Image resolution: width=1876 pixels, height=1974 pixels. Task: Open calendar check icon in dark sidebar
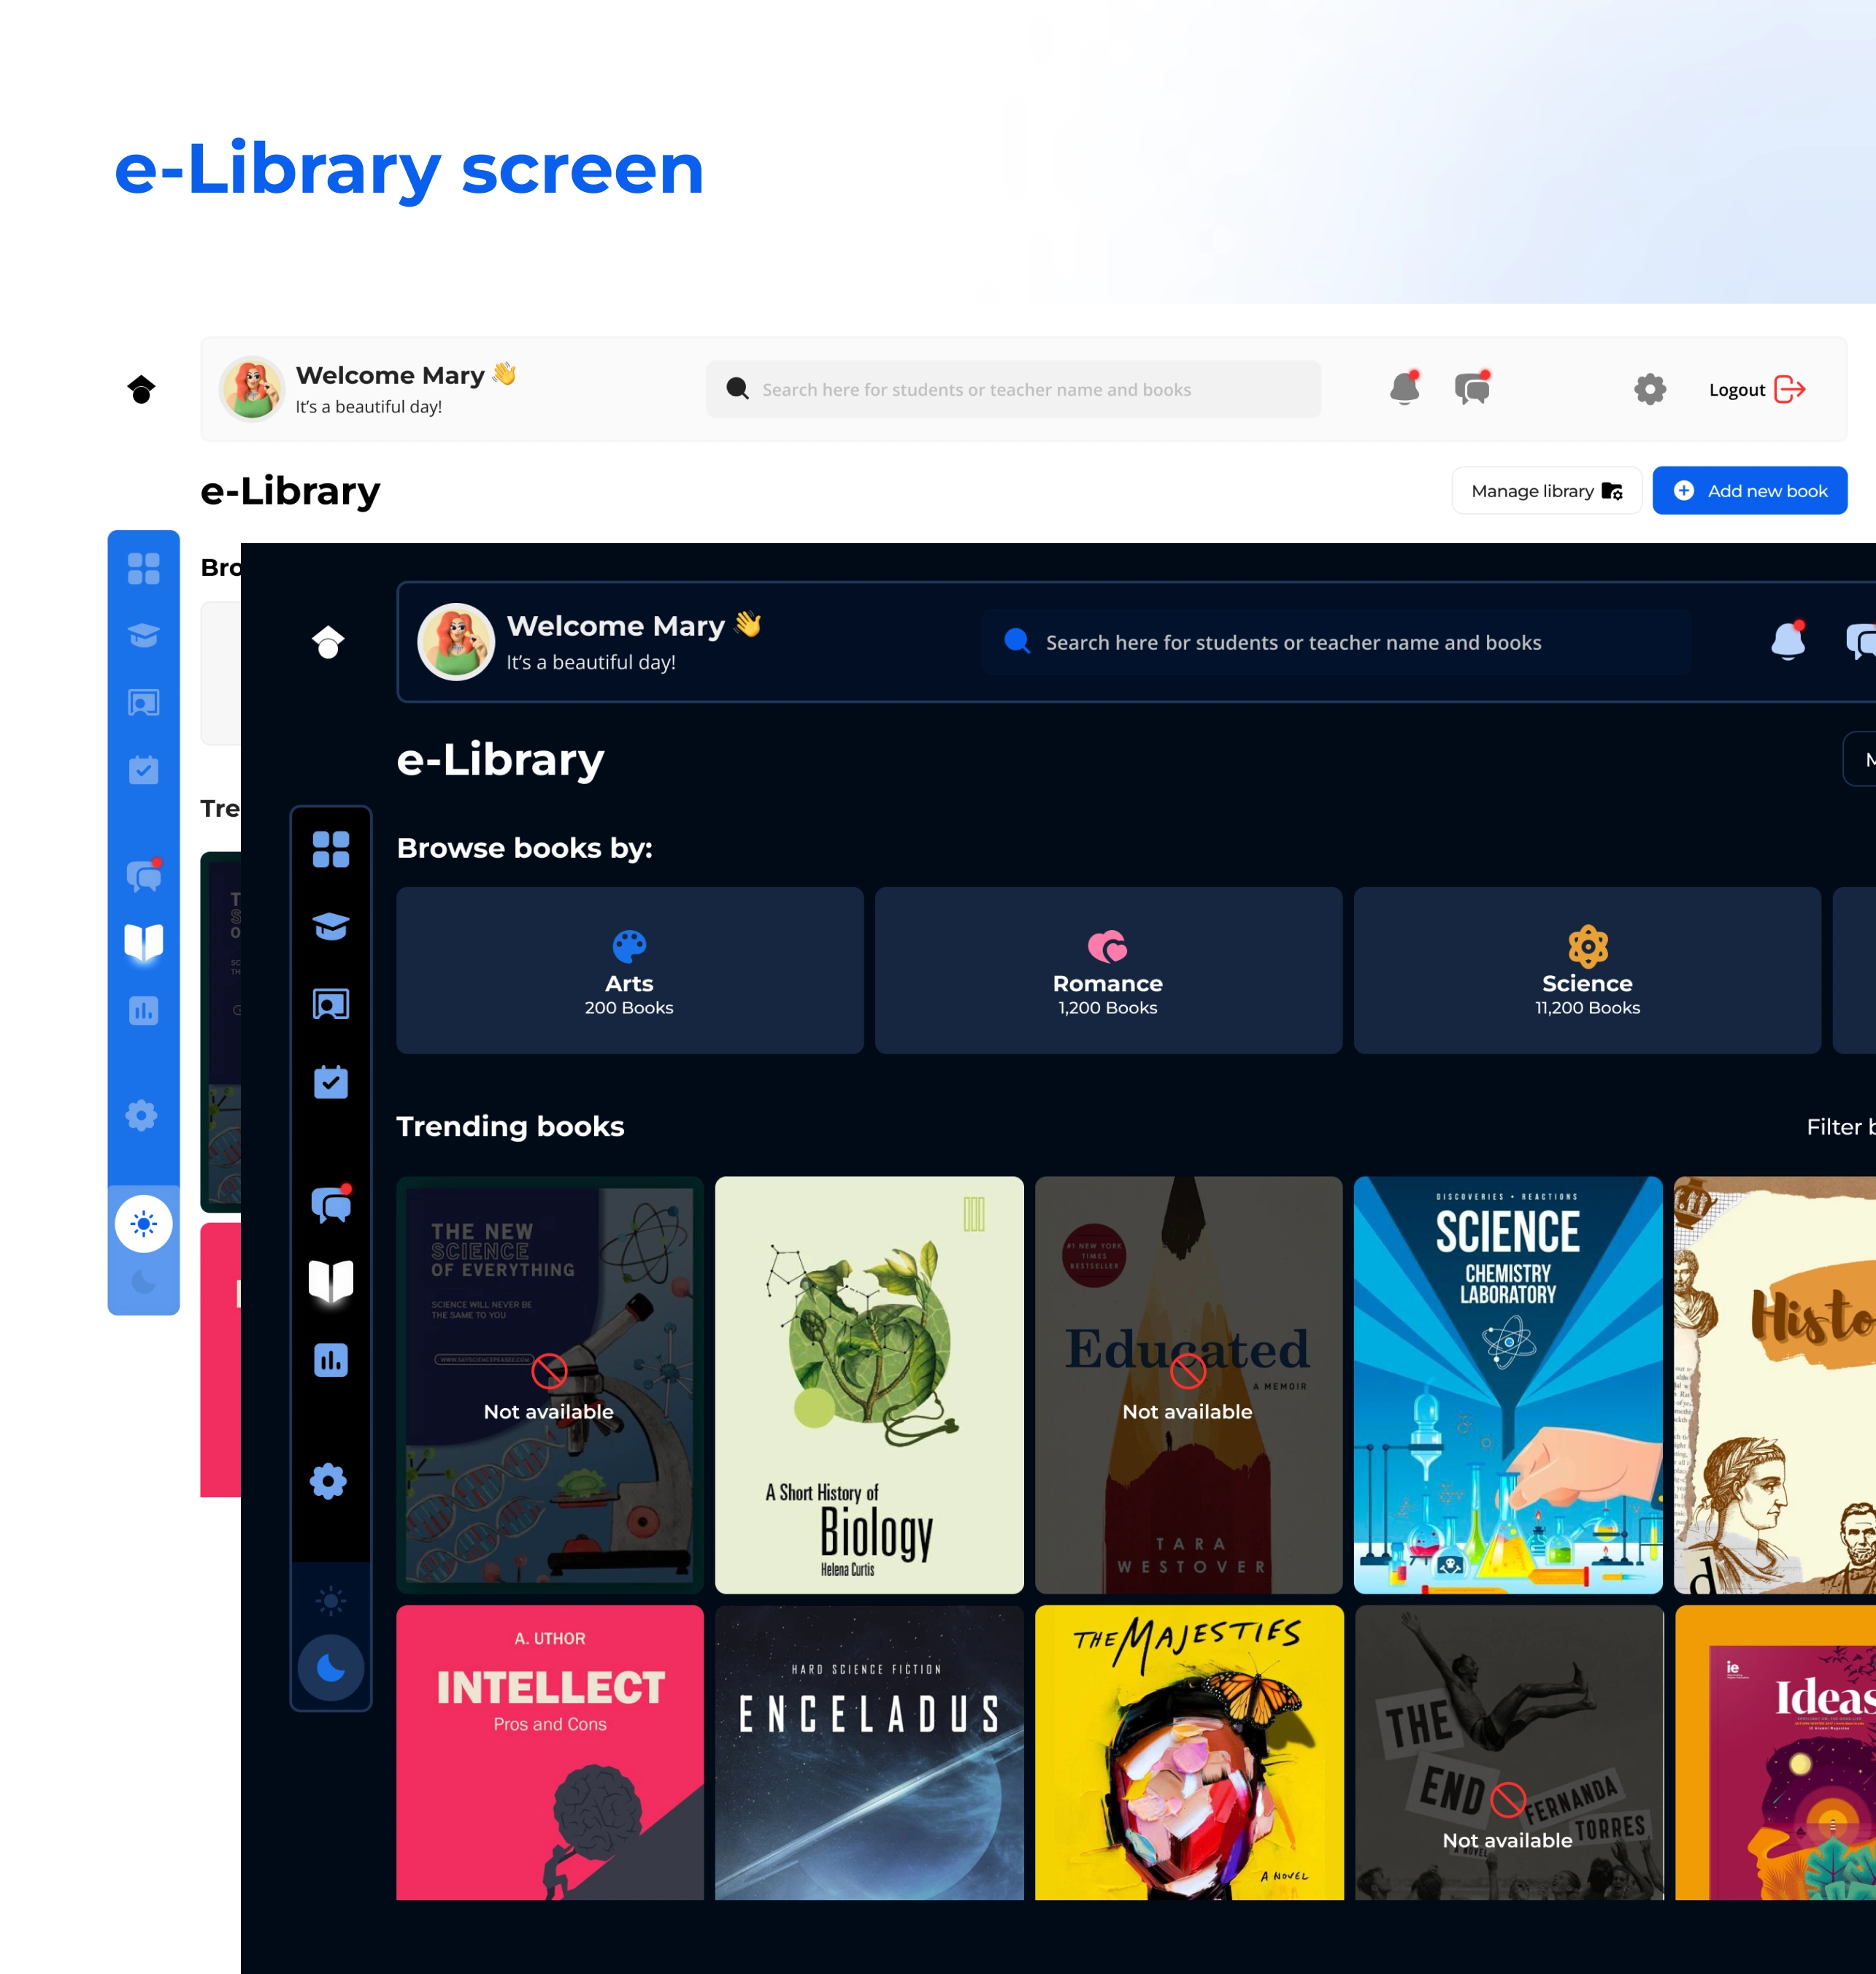[x=331, y=1081]
